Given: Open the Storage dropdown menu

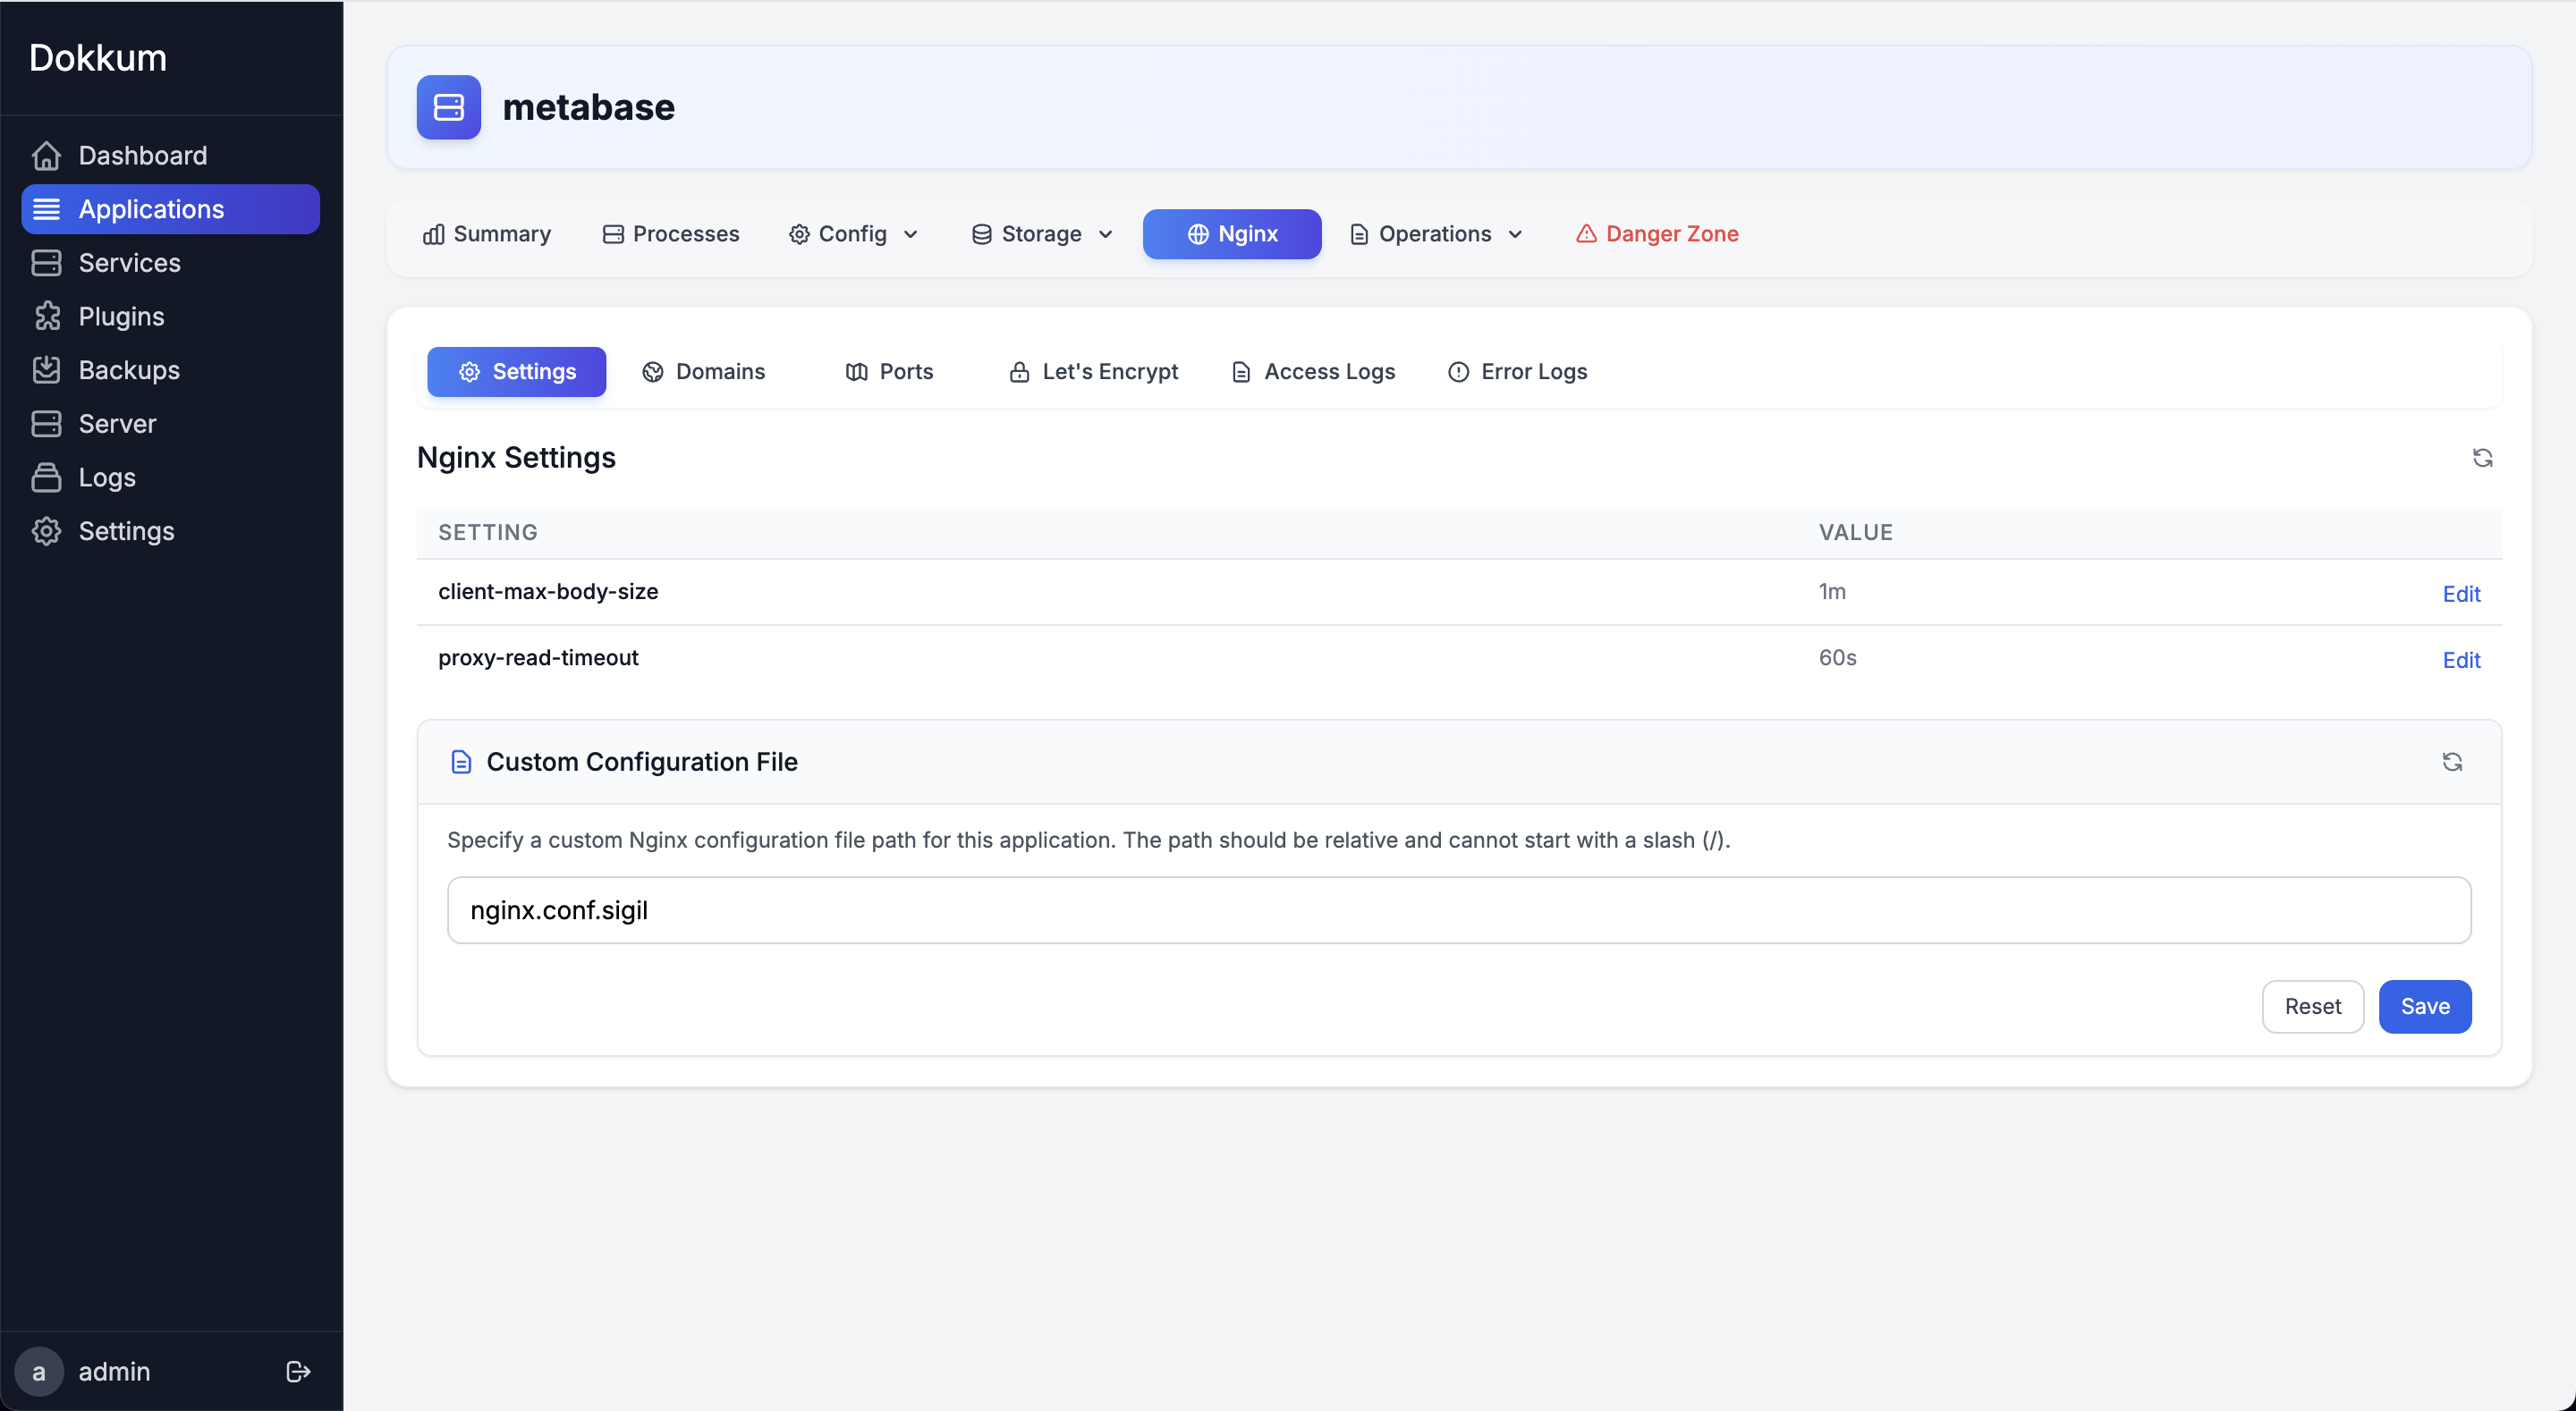Looking at the screenshot, I should tap(1041, 234).
